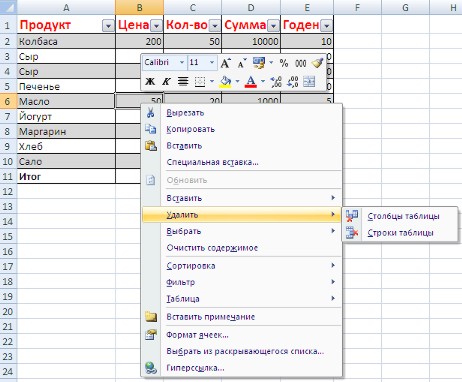Screen dimensions: 462x382
Task: Click the Copy icon in context menu
Action: 150,129
